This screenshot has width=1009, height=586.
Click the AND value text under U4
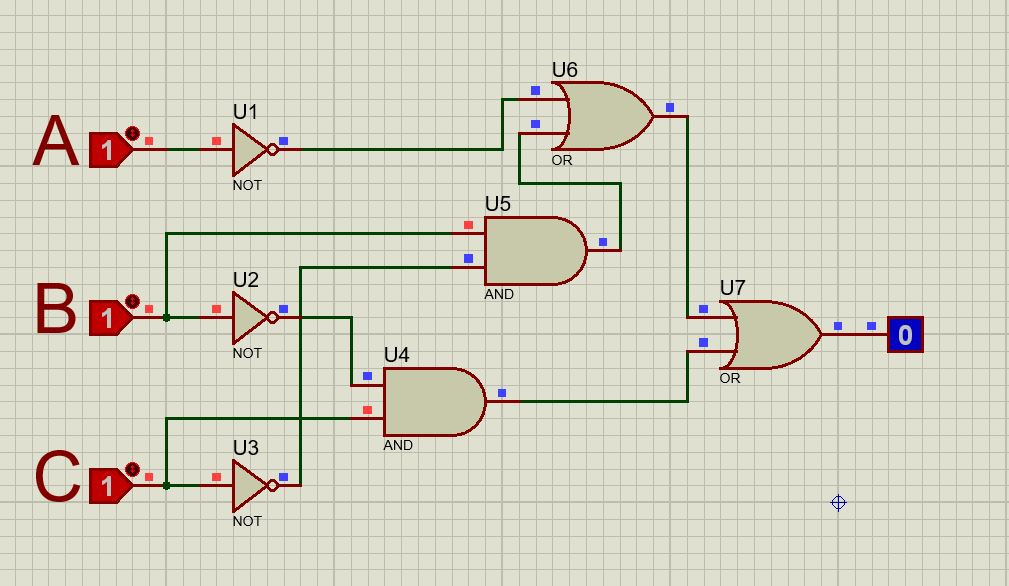pos(398,445)
